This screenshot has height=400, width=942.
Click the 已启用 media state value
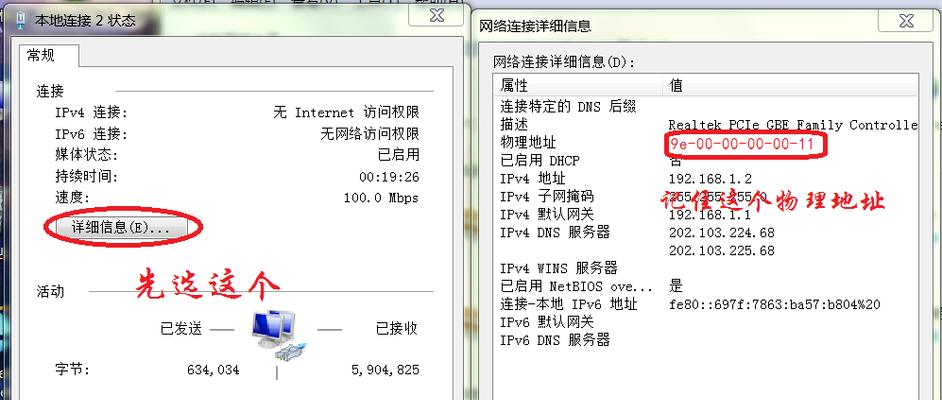398,154
